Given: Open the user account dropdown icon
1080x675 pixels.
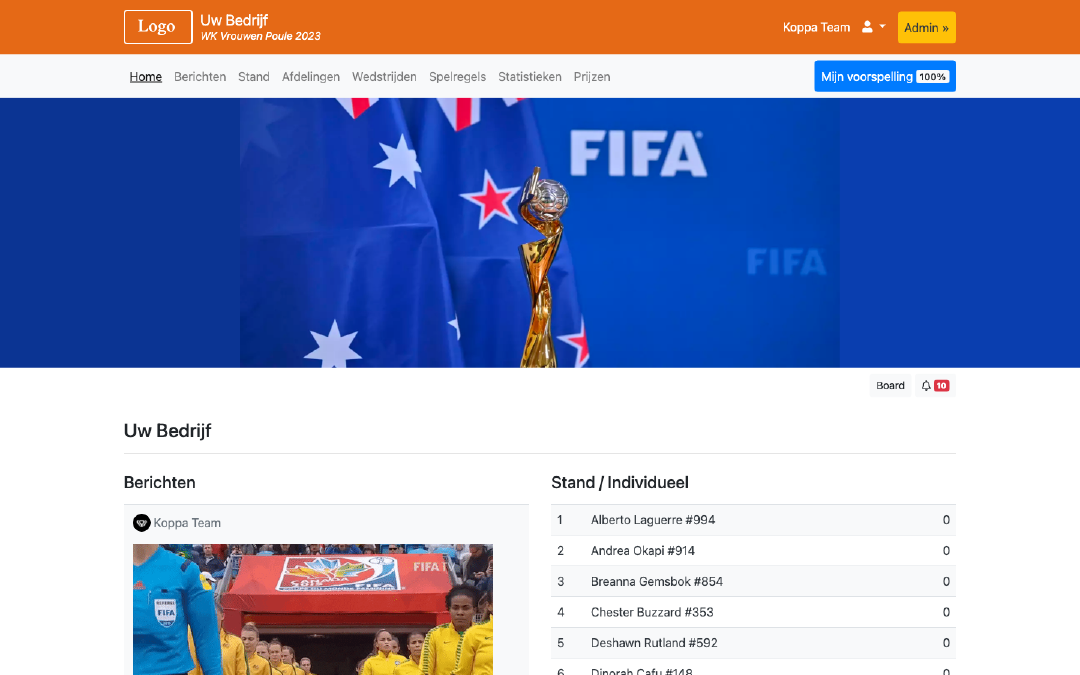Looking at the screenshot, I should pos(873,27).
